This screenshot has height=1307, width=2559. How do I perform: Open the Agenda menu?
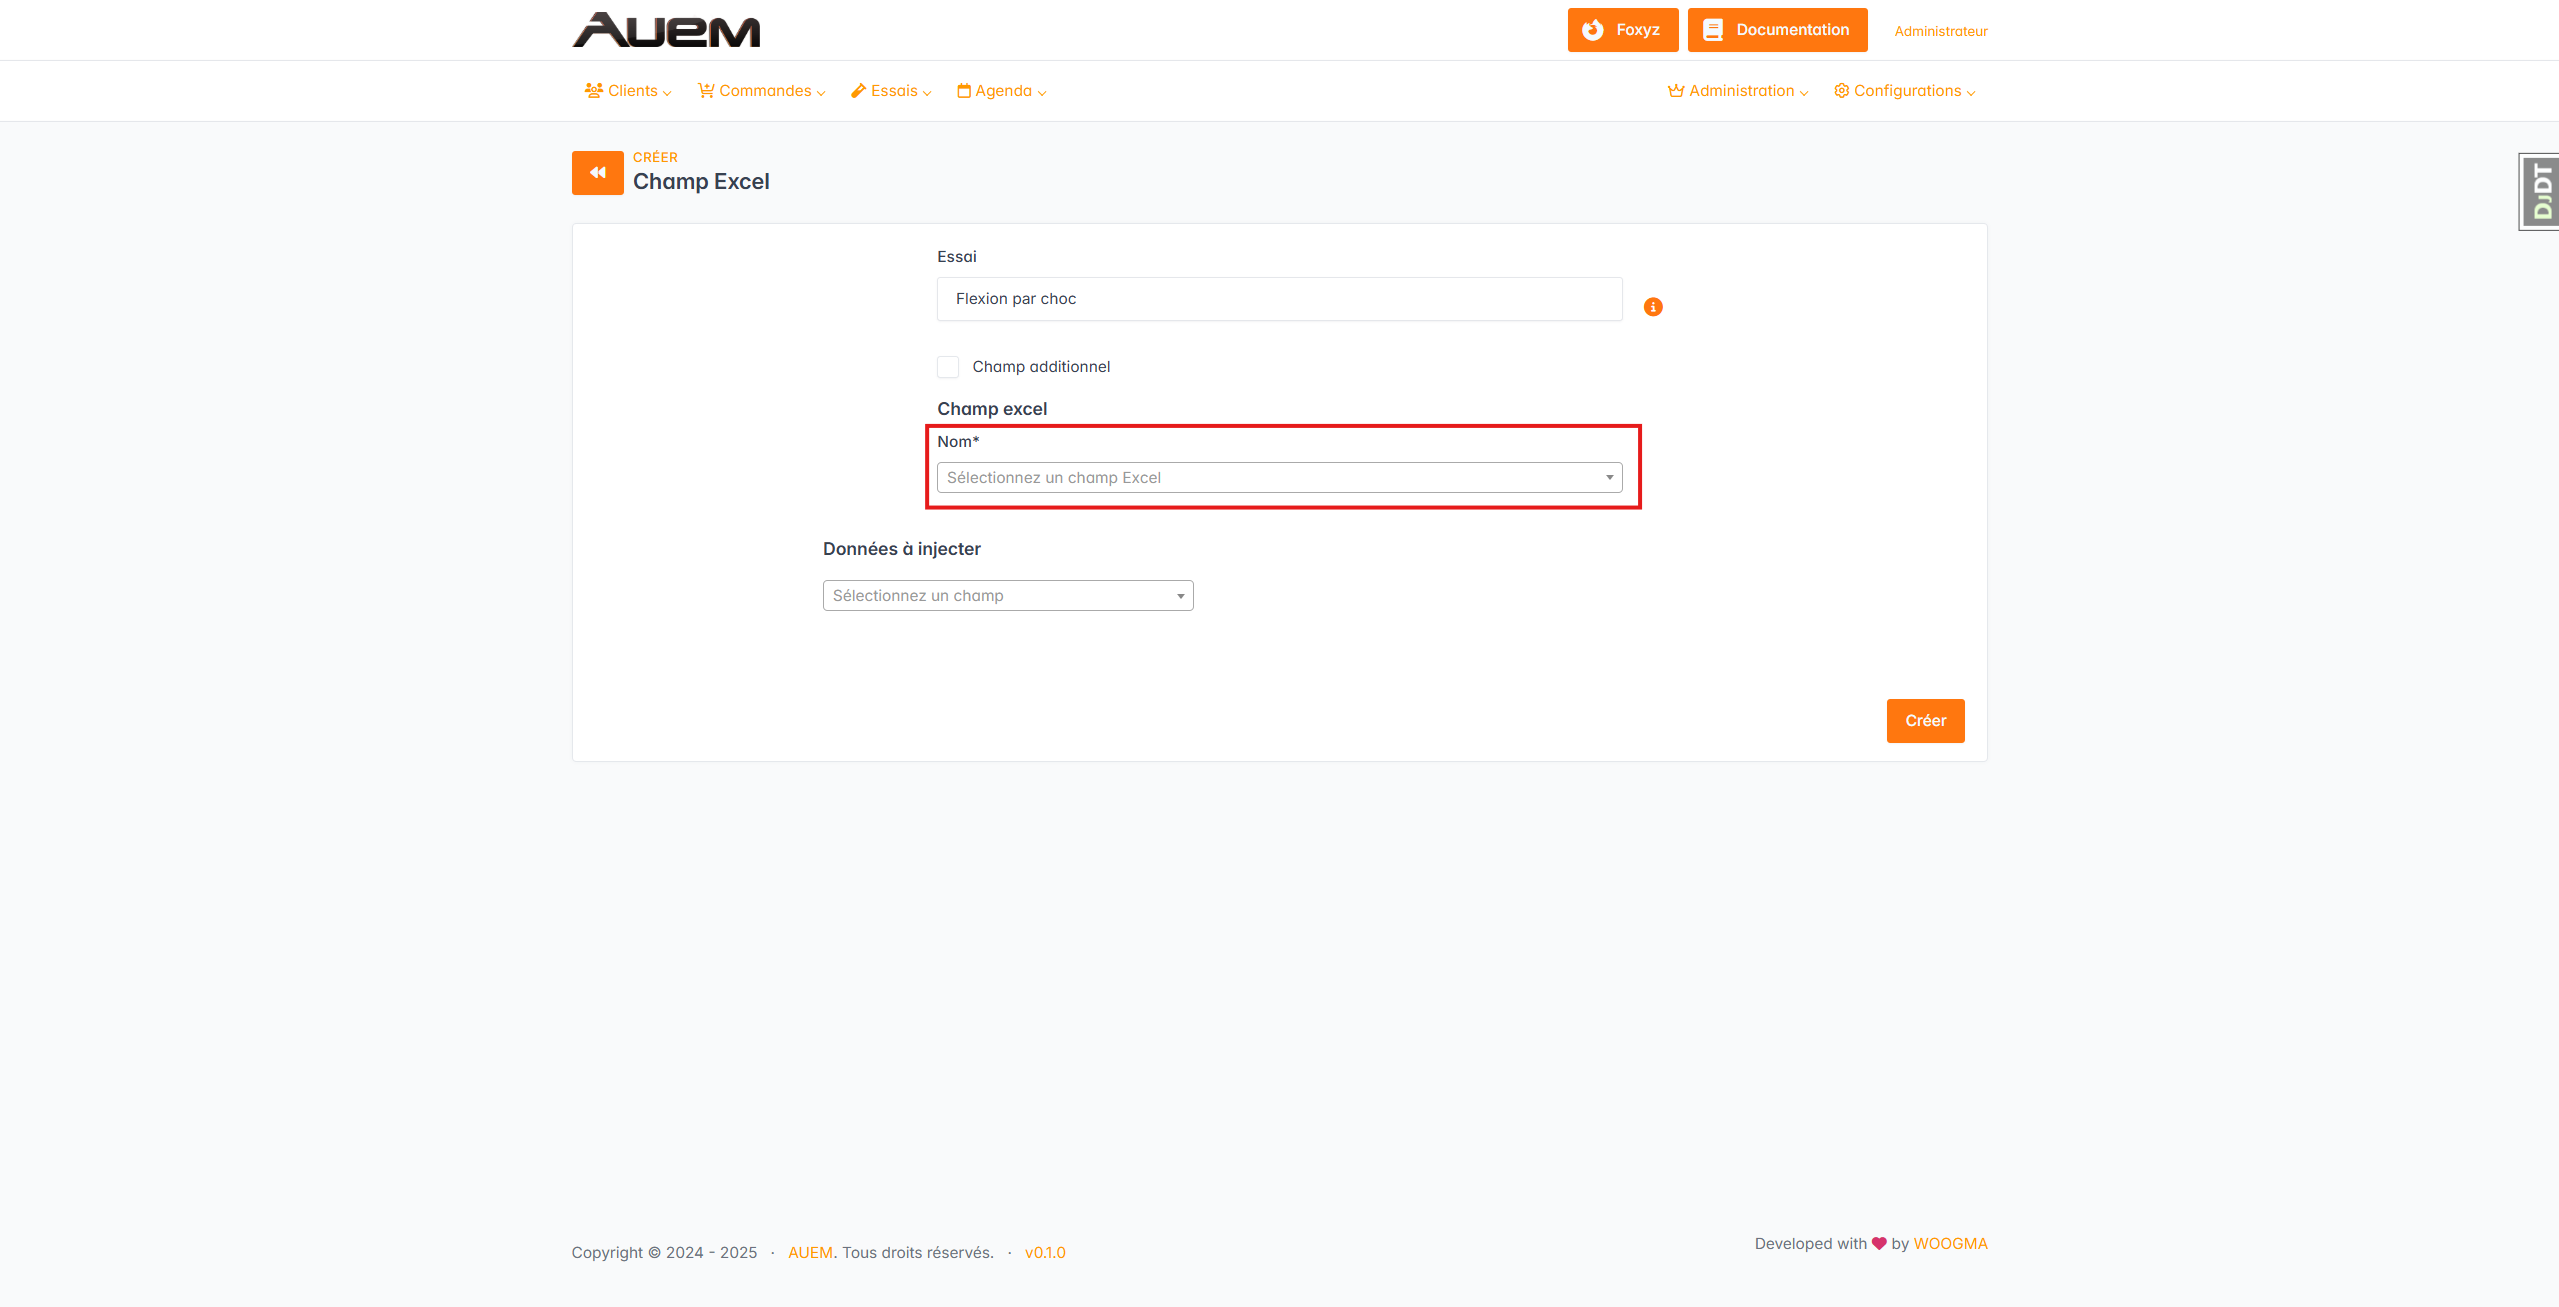click(x=1001, y=91)
